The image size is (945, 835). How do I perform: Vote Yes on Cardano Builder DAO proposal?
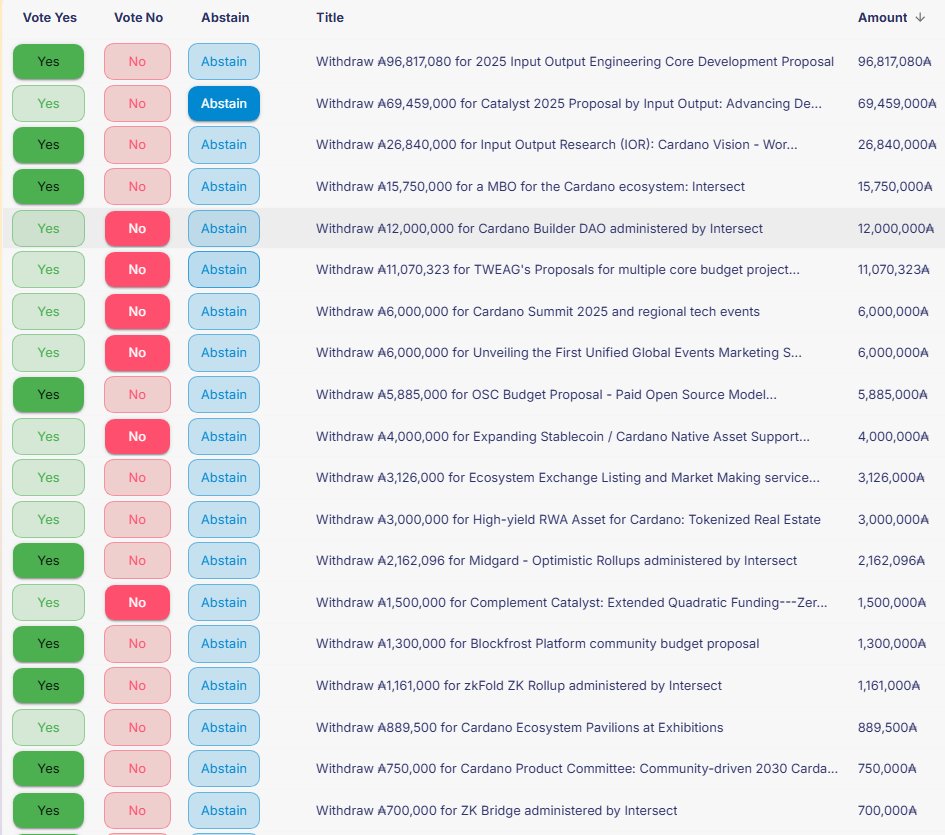click(x=48, y=228)
